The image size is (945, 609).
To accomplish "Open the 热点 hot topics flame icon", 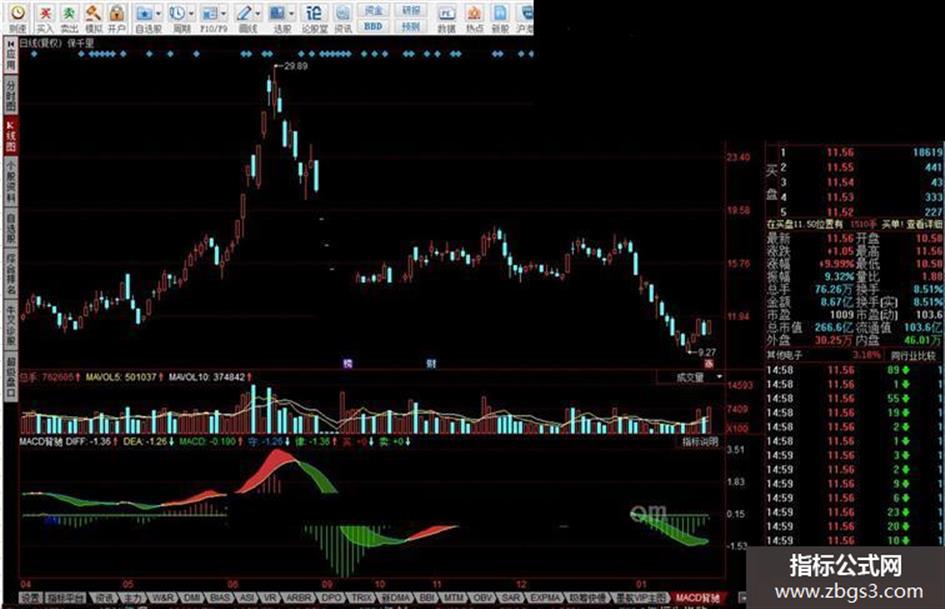I will [474, 17].
